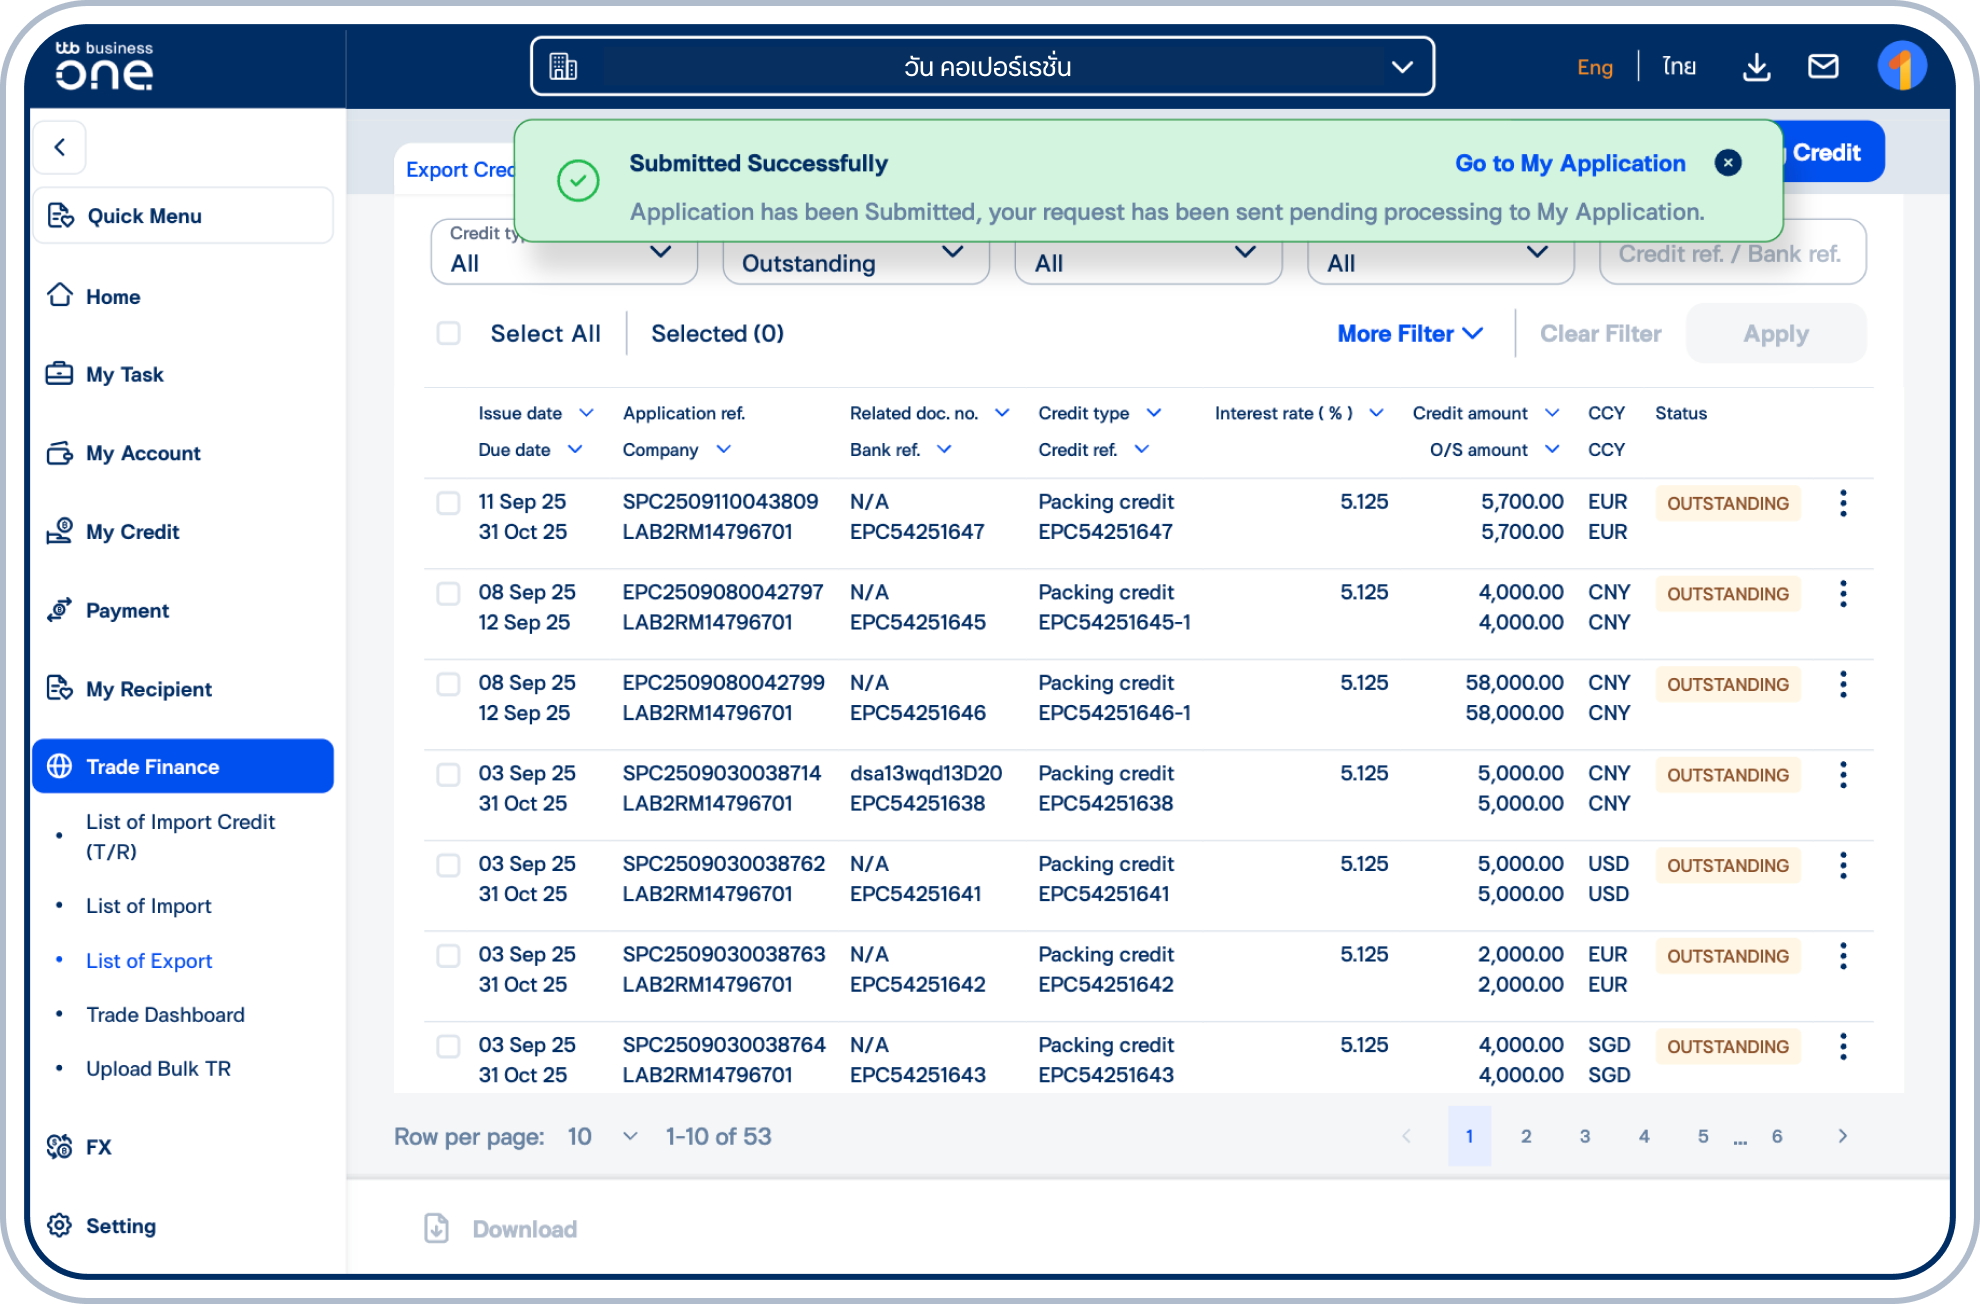This screenshot has height=1304, width=1980.
Task: Close the Submitted Successfully notification
Action: [x=1727, y=163]
